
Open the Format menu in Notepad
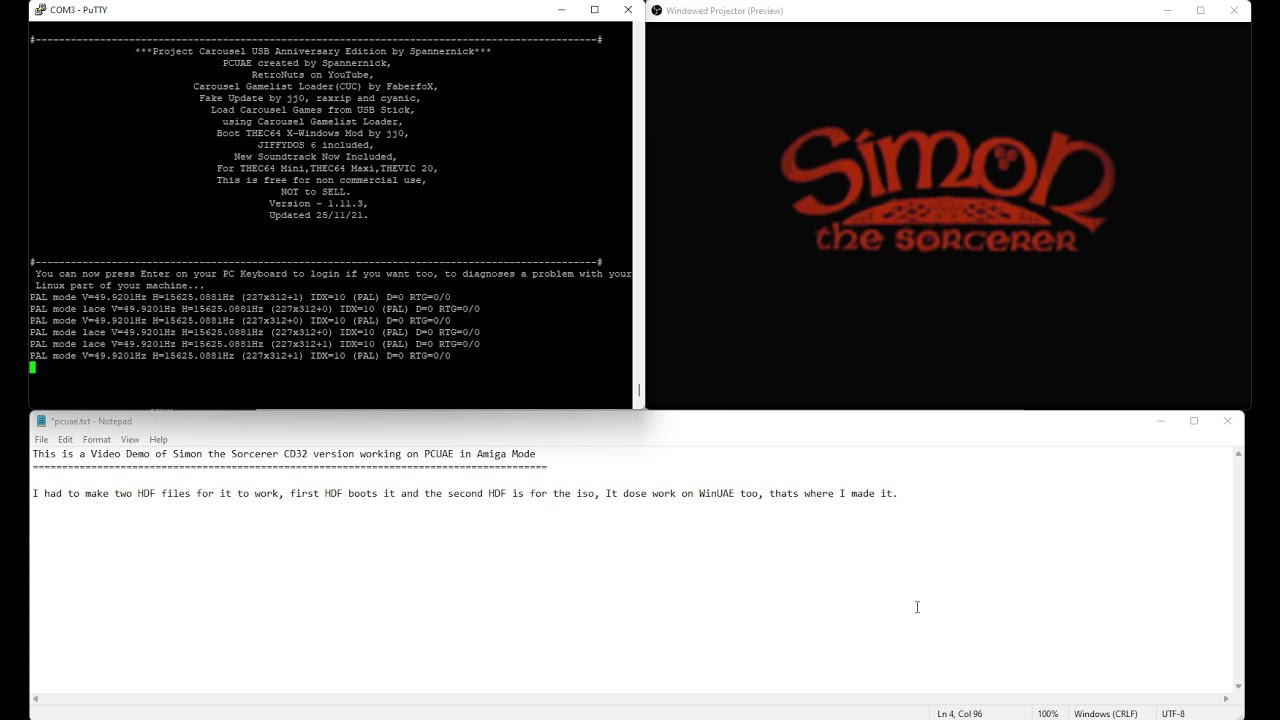click(x=97, y=440)
